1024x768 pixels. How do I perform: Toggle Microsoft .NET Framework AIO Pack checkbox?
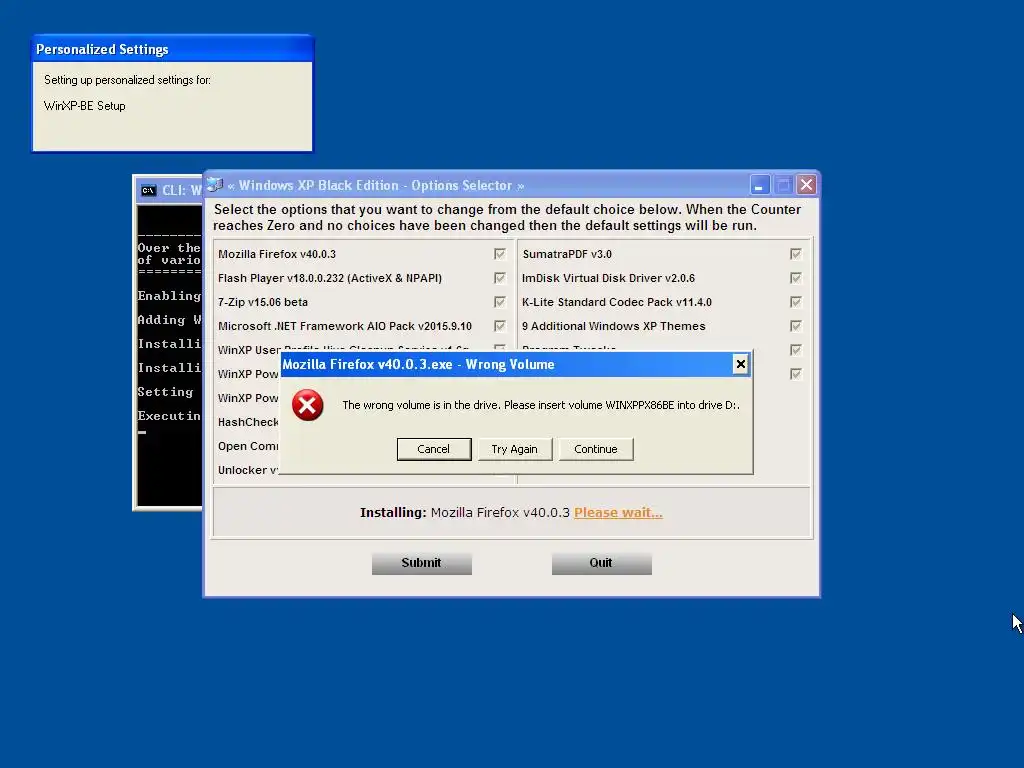pyautogui.click(x=500, y=326)
